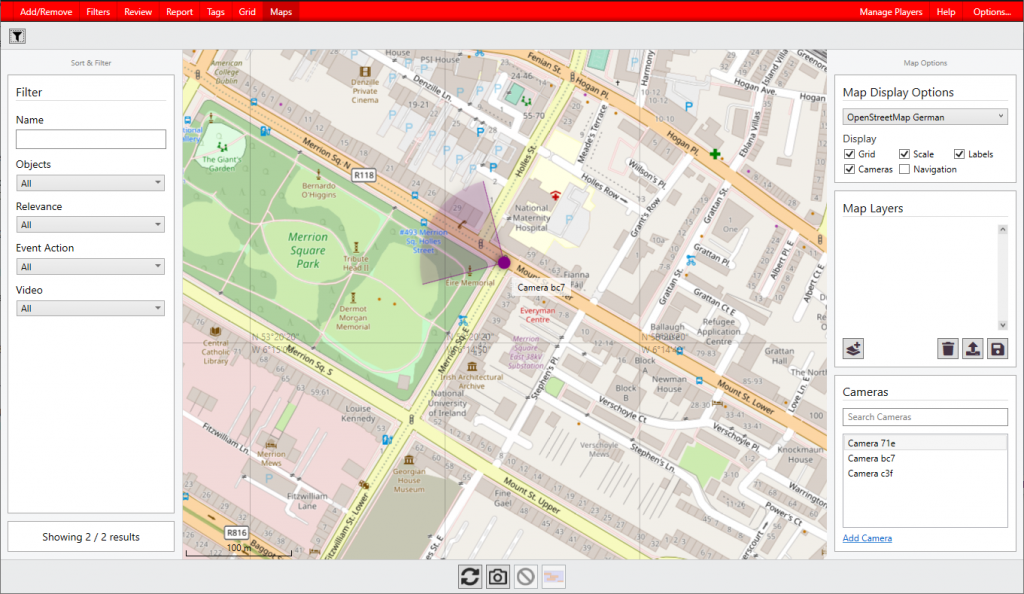Delete the map layer with the trash icon
This screenshot has height=594, width=1024.
pos(948,349)
